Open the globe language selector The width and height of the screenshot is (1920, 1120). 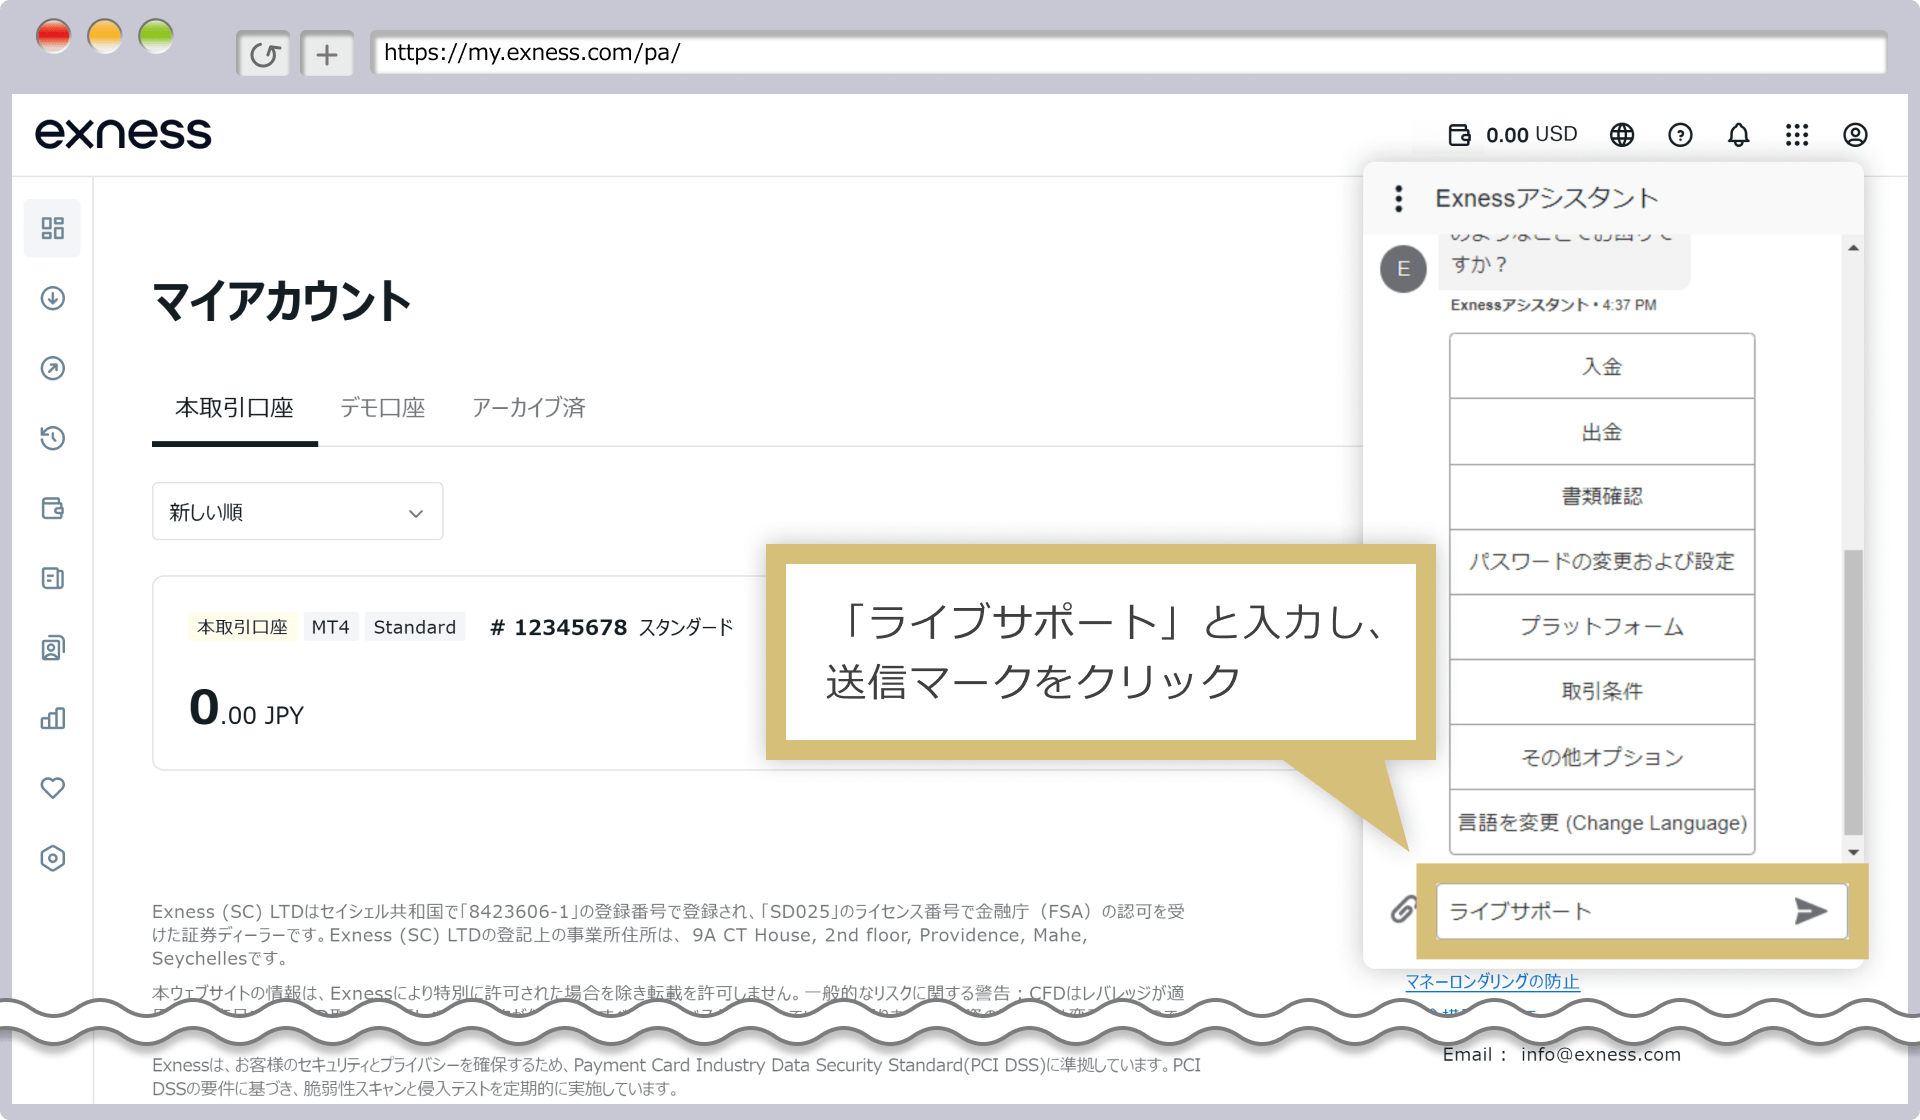(x=1622, y=135)
